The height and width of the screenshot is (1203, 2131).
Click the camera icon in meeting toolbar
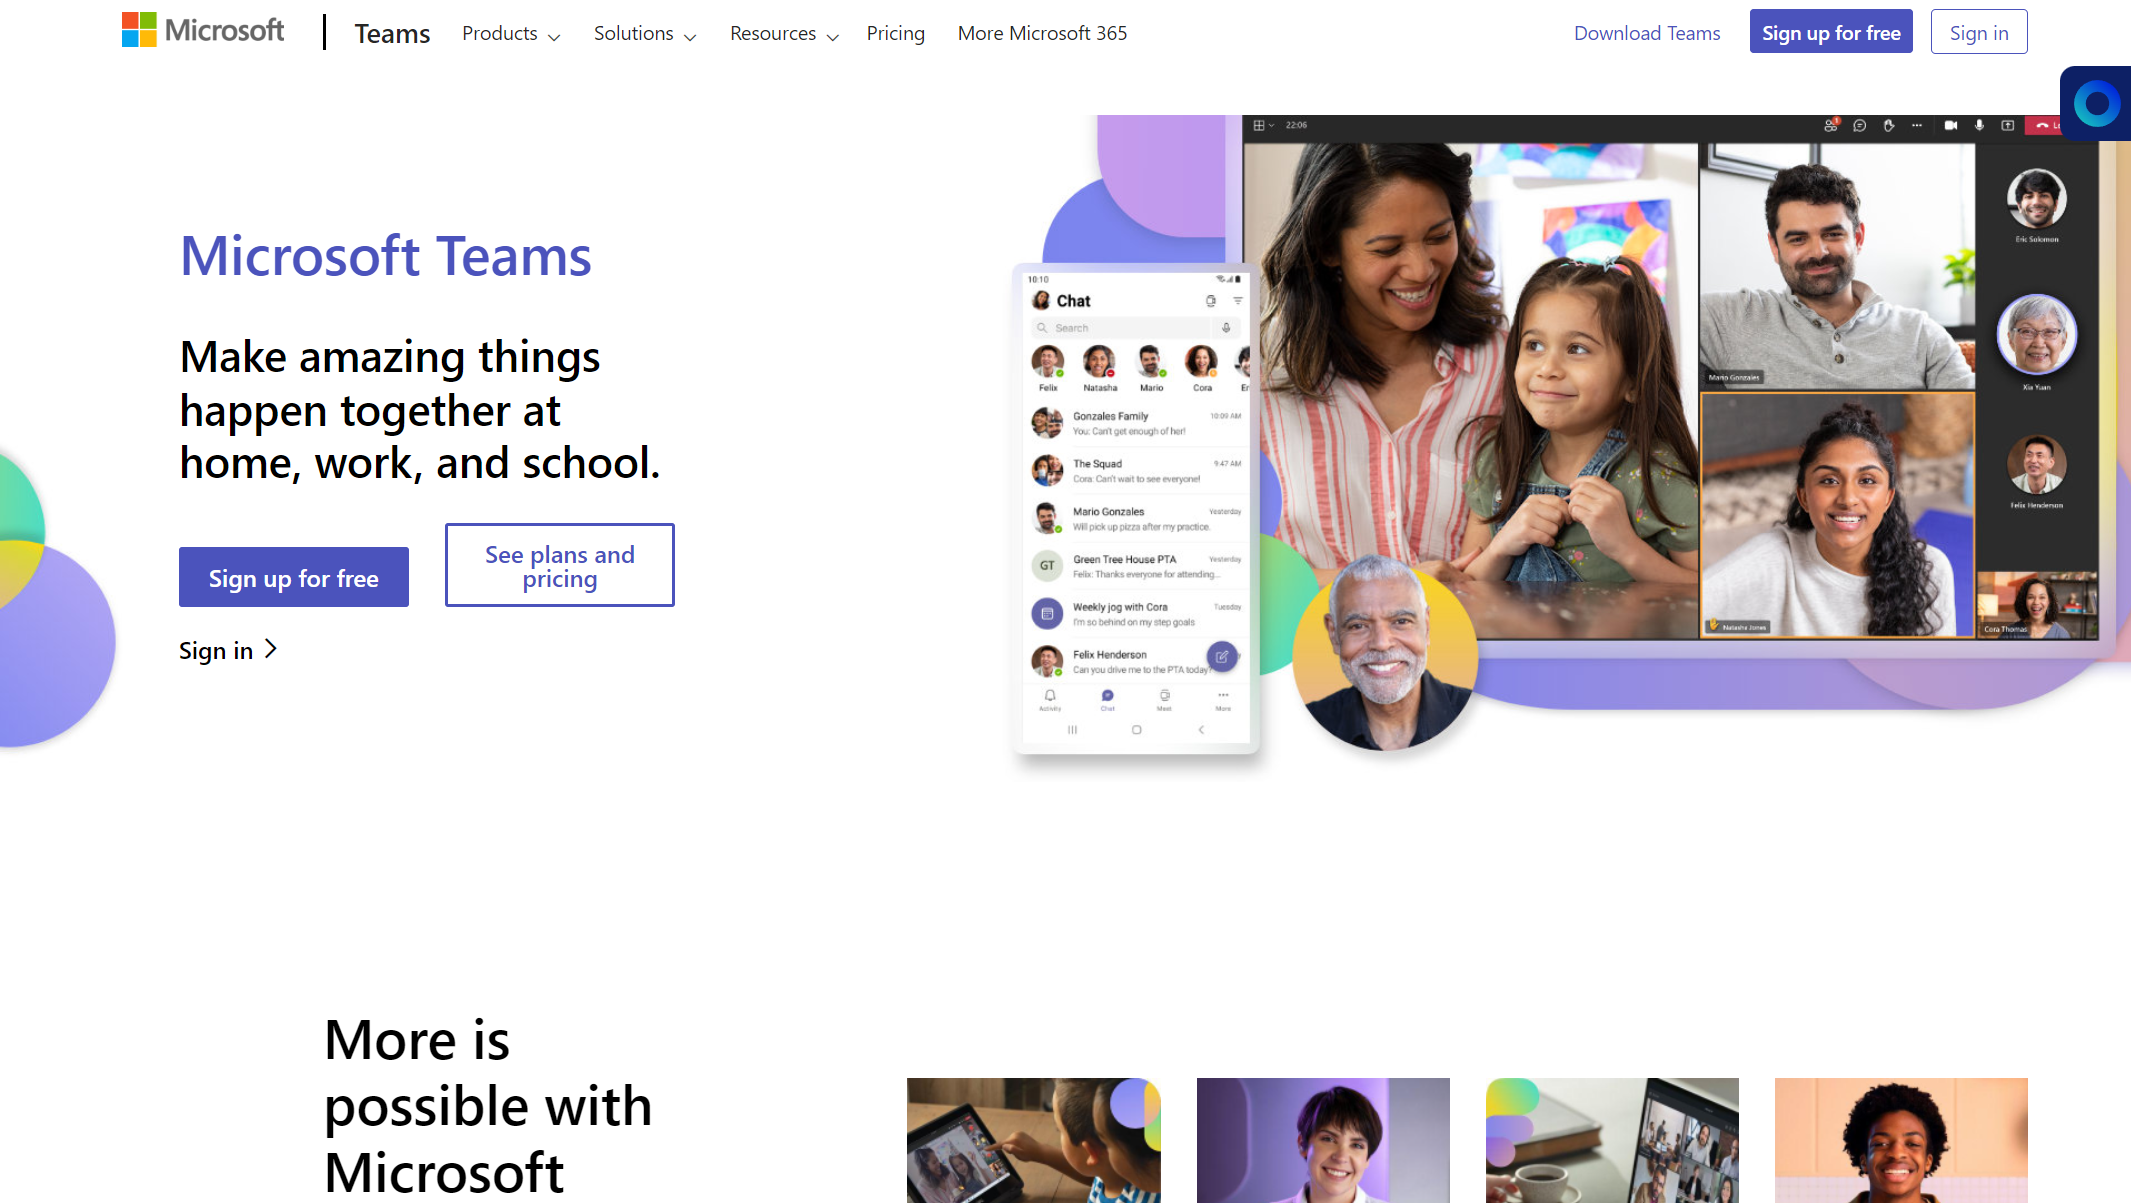(x=1950, y=125)
